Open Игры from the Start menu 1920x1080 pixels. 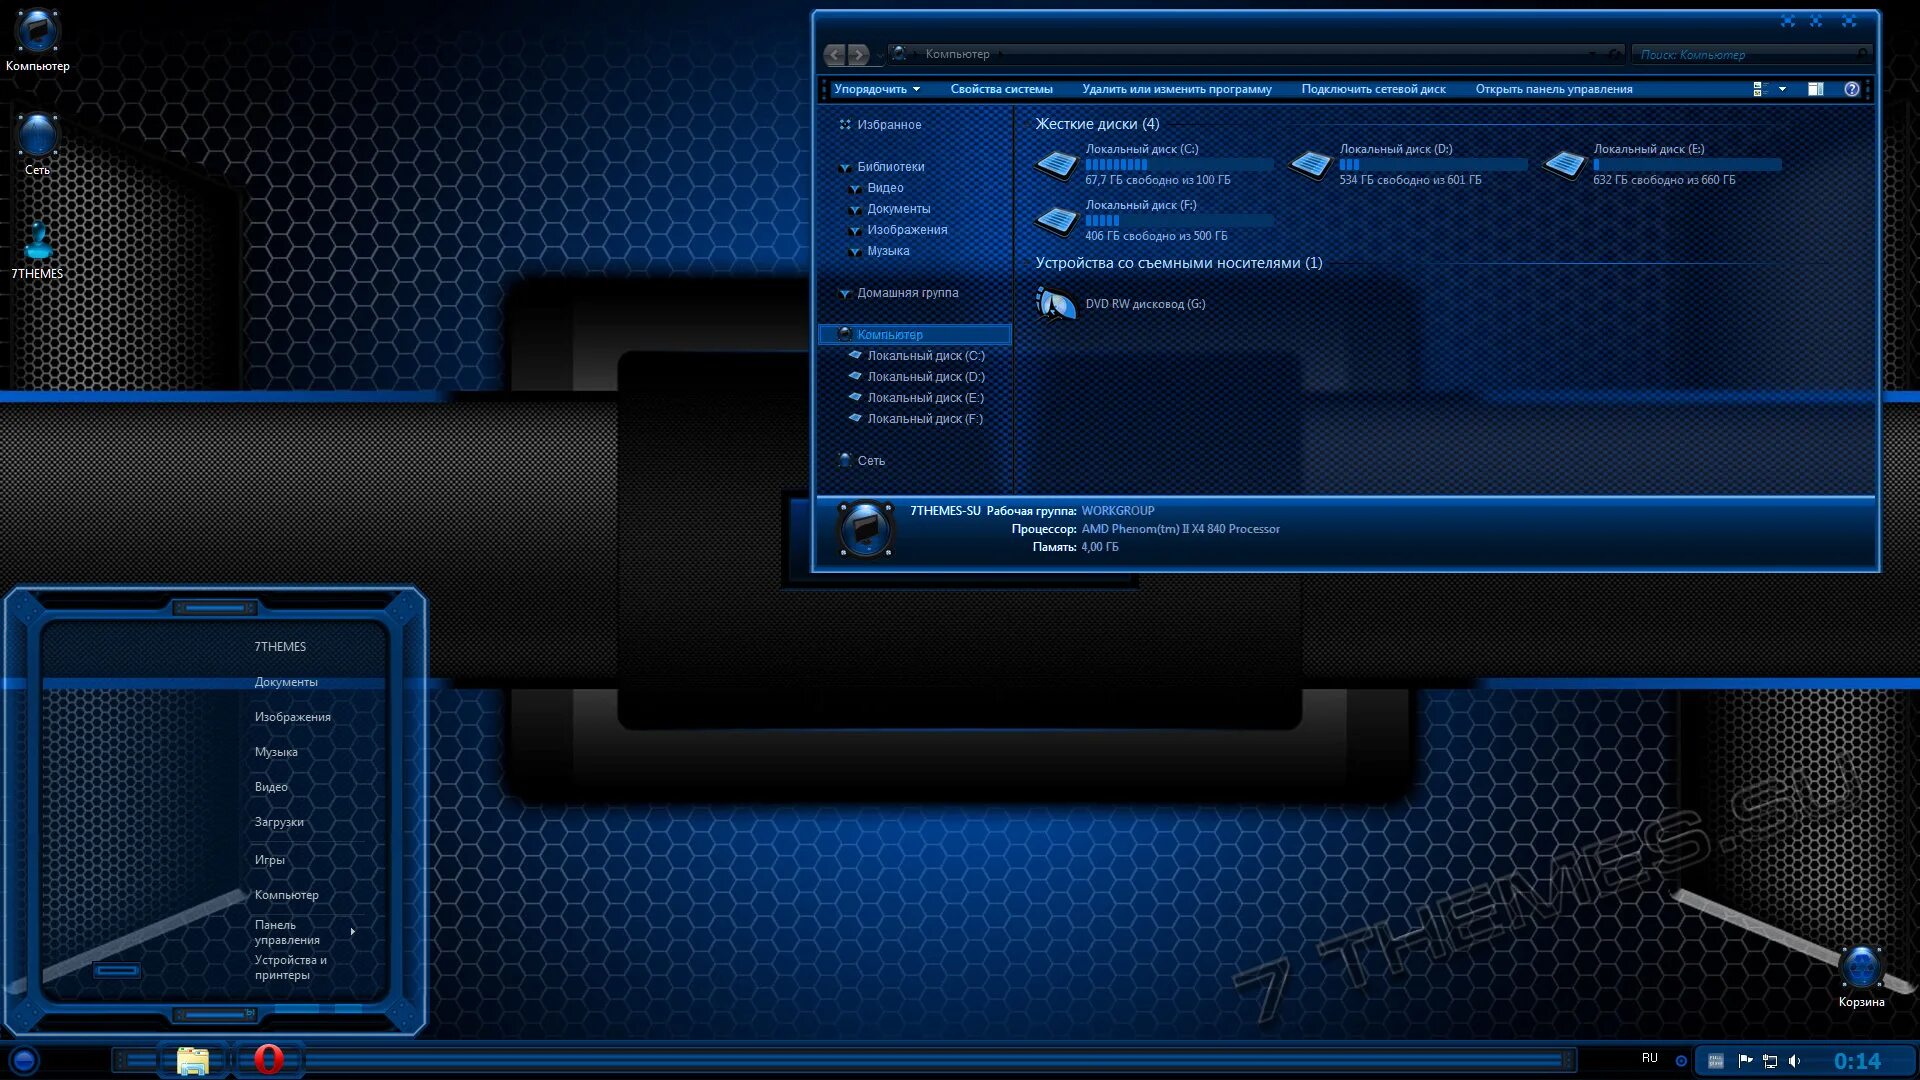point(269,860)
